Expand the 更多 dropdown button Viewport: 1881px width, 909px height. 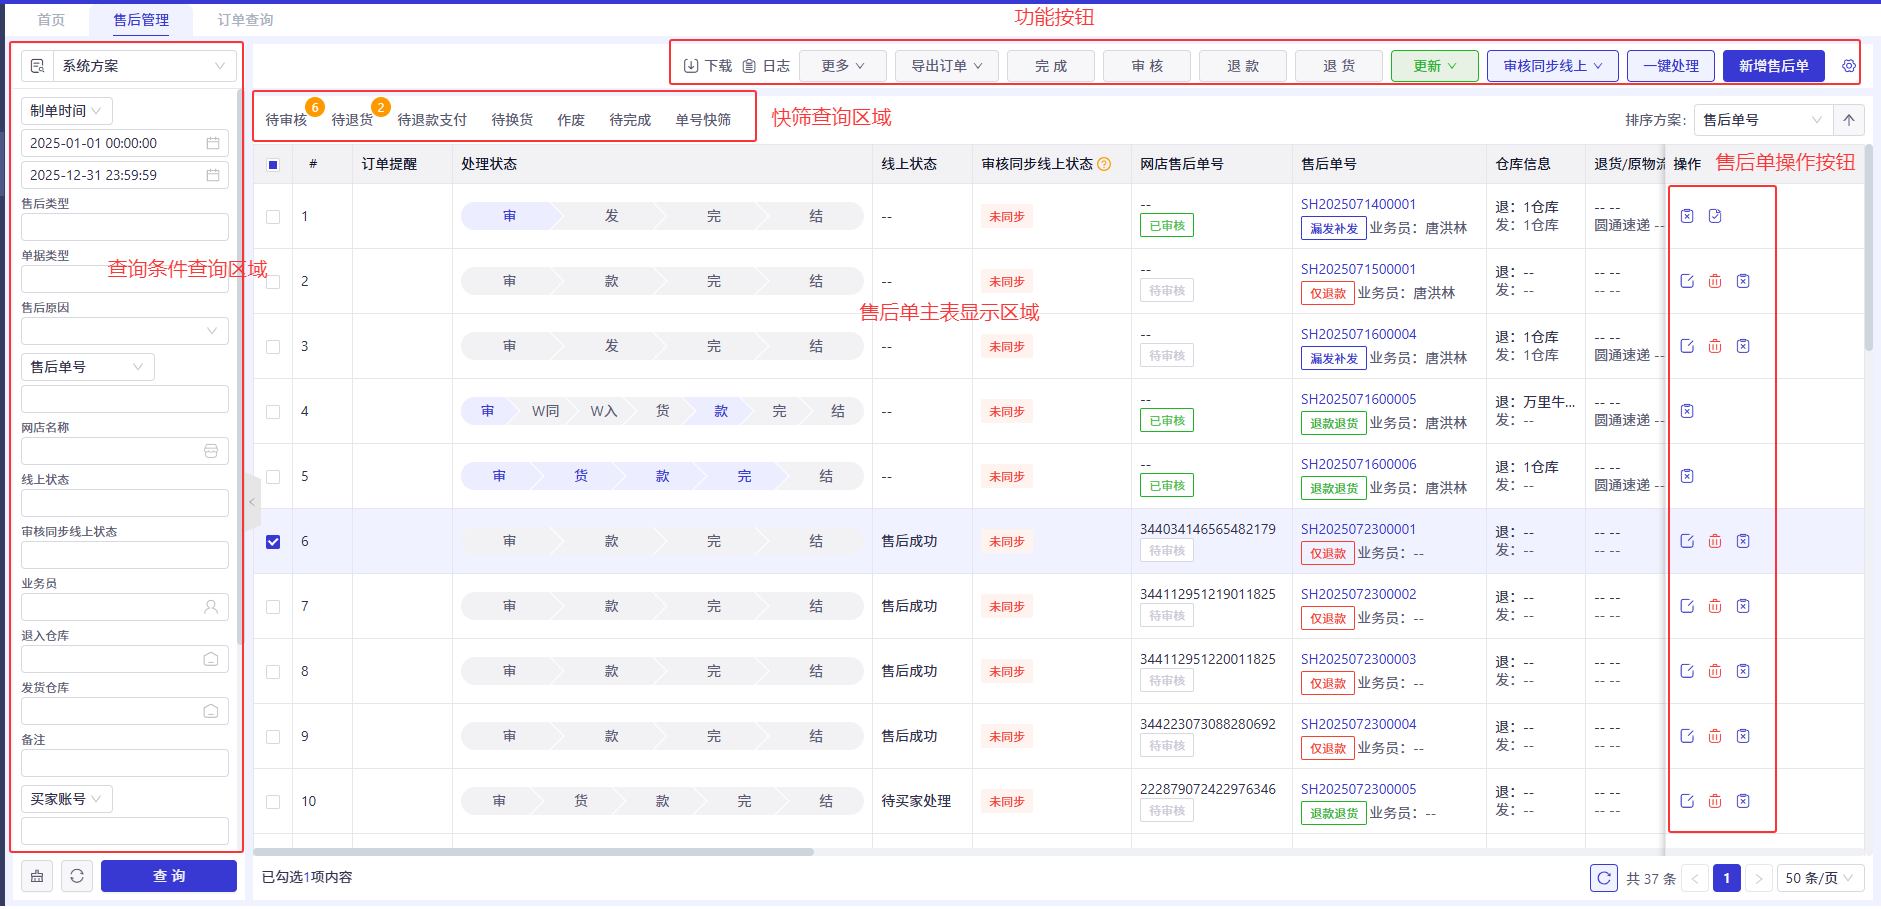842,66
